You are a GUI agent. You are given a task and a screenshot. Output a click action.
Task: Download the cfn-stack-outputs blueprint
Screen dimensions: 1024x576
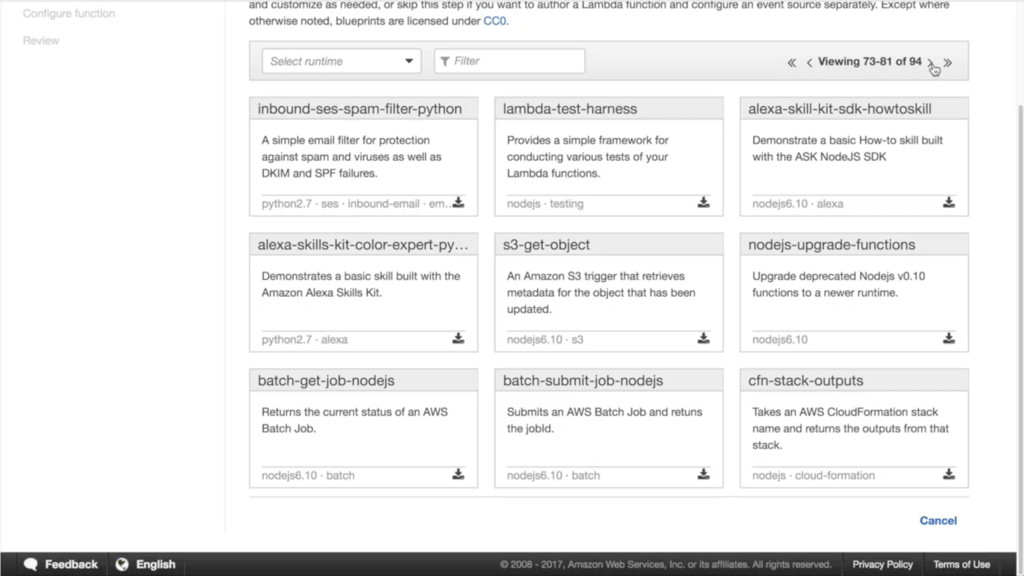coord(949,474)
